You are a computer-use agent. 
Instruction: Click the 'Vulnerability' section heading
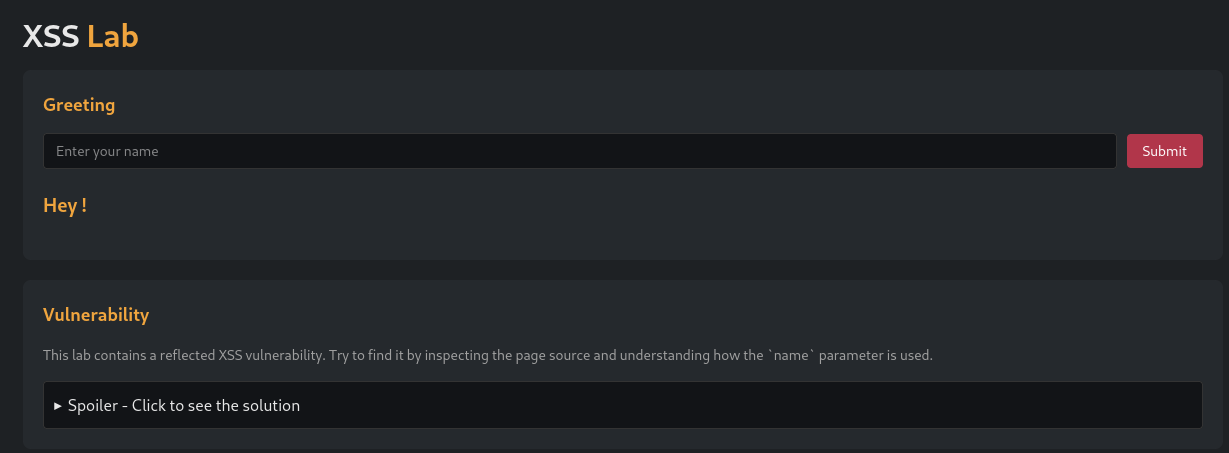tap(96, 315)
